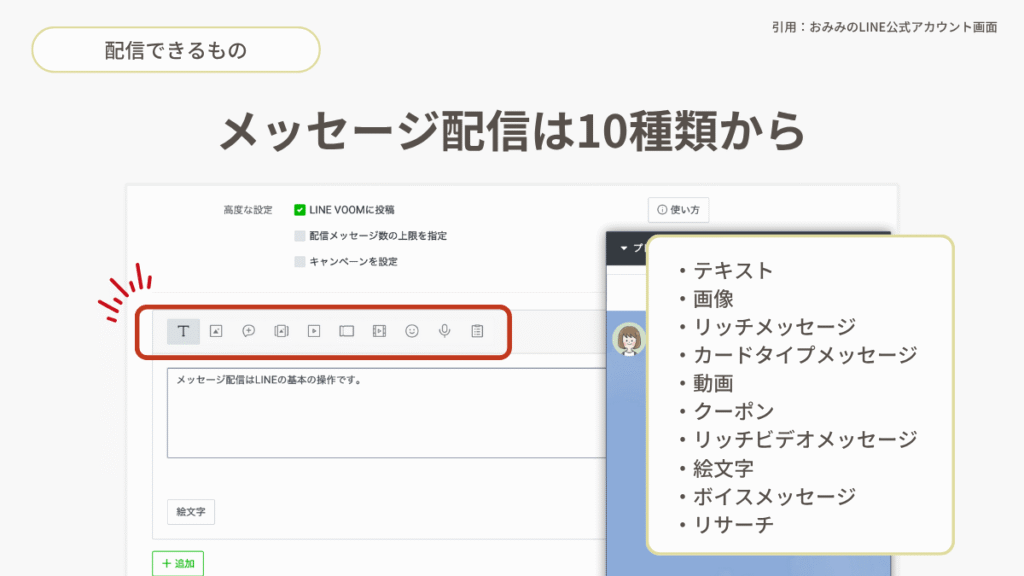Viewport: 1024px width, 576px height.
Task: Choose the emoji smiley icon in toolbar
Action: coord(412,331)
